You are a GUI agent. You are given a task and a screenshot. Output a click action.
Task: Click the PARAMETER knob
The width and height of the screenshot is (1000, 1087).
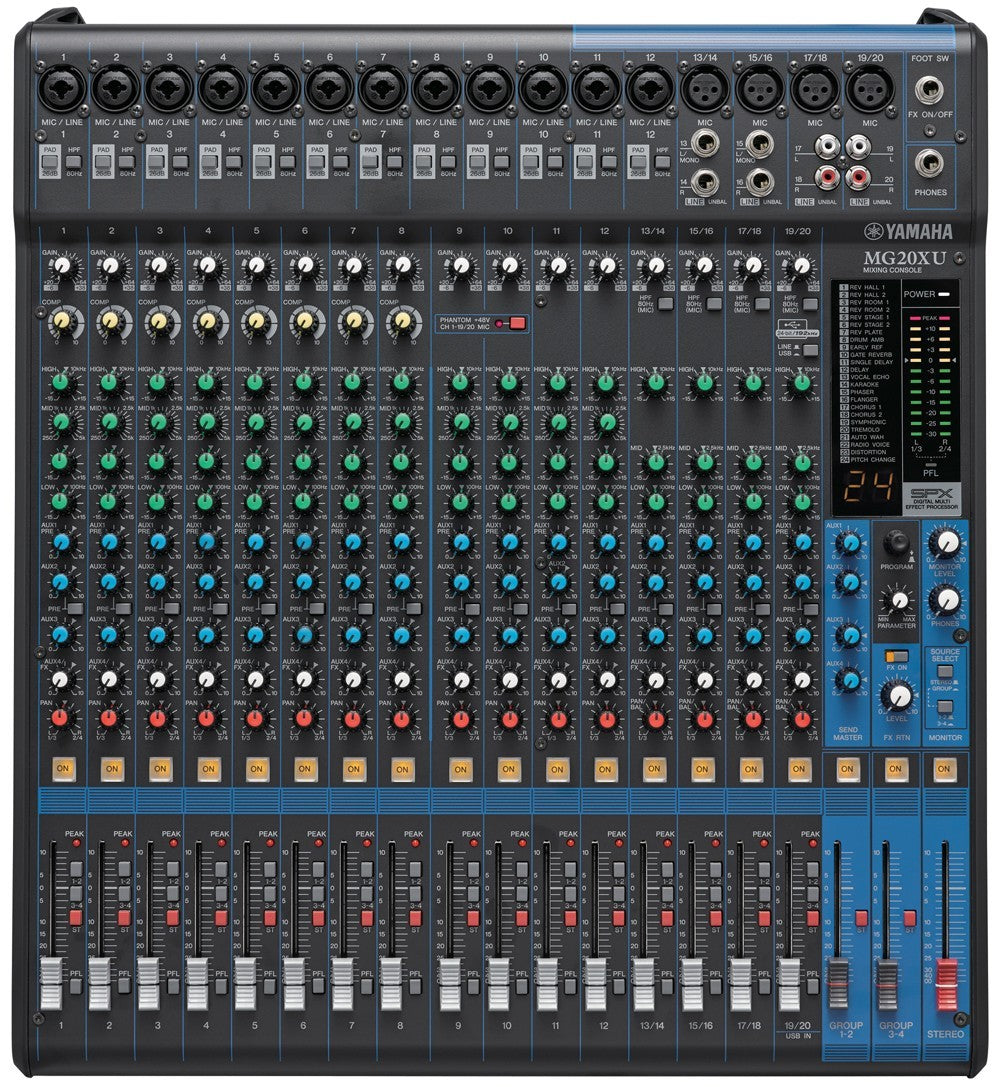[899, 600]
